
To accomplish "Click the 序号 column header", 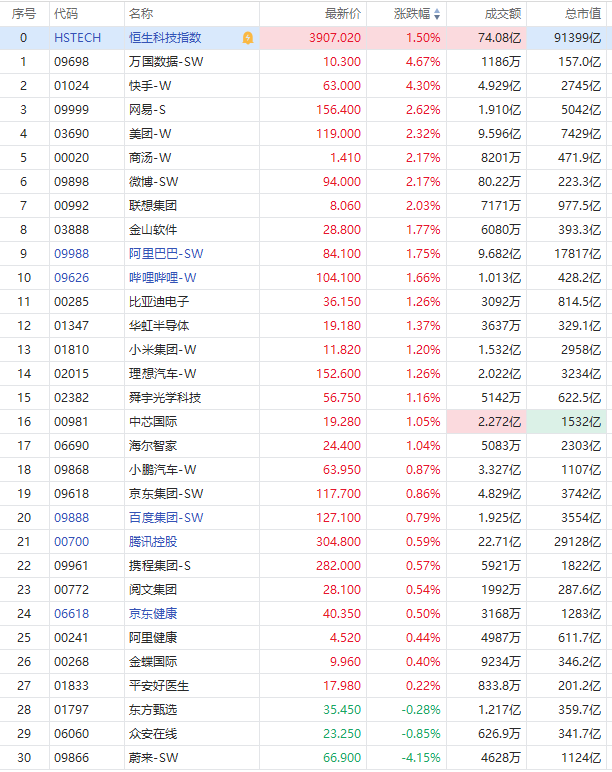I will point(24,14).
